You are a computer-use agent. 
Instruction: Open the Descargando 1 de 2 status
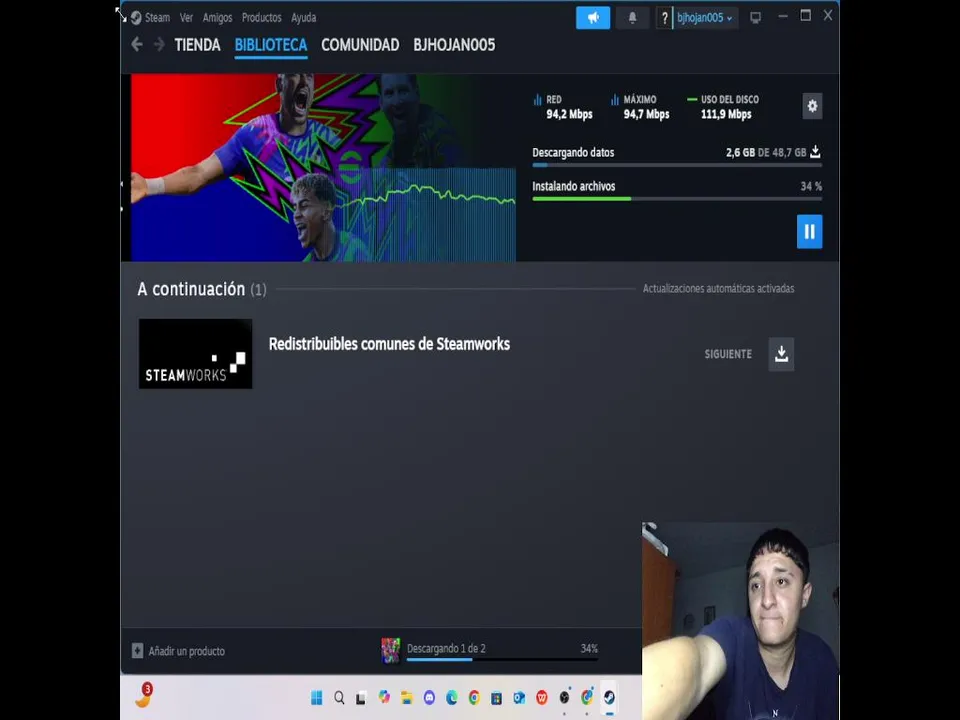(446, 648)
